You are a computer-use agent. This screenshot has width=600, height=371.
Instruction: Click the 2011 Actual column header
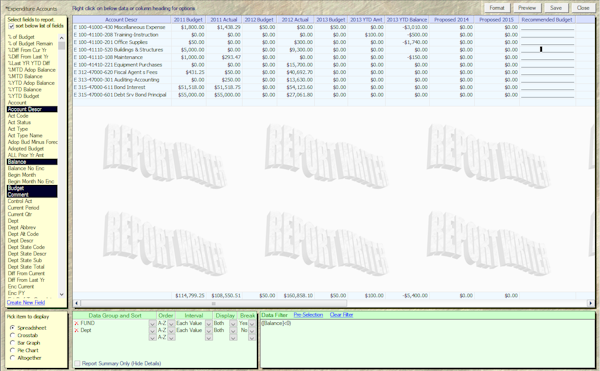[224, 20]
